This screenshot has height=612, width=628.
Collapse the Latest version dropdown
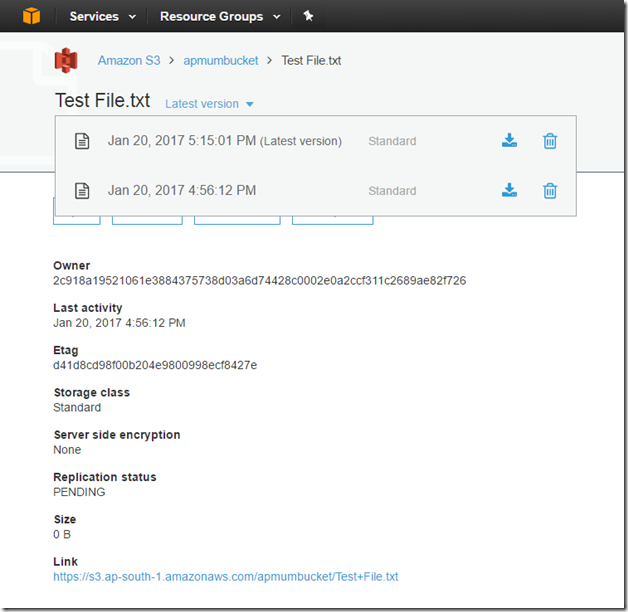pos(209,104)
